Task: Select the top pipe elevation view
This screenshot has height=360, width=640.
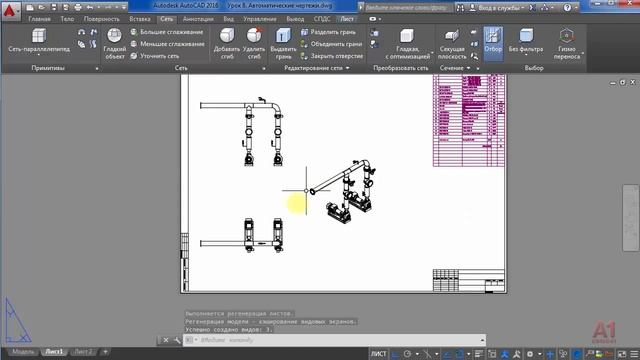Action: (242, 131)
